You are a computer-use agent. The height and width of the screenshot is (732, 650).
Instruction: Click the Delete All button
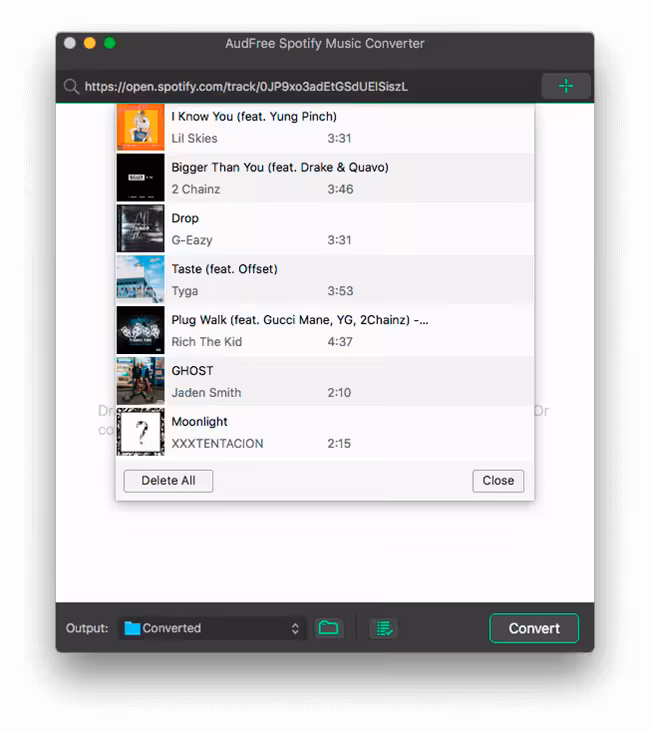point(168,481)
